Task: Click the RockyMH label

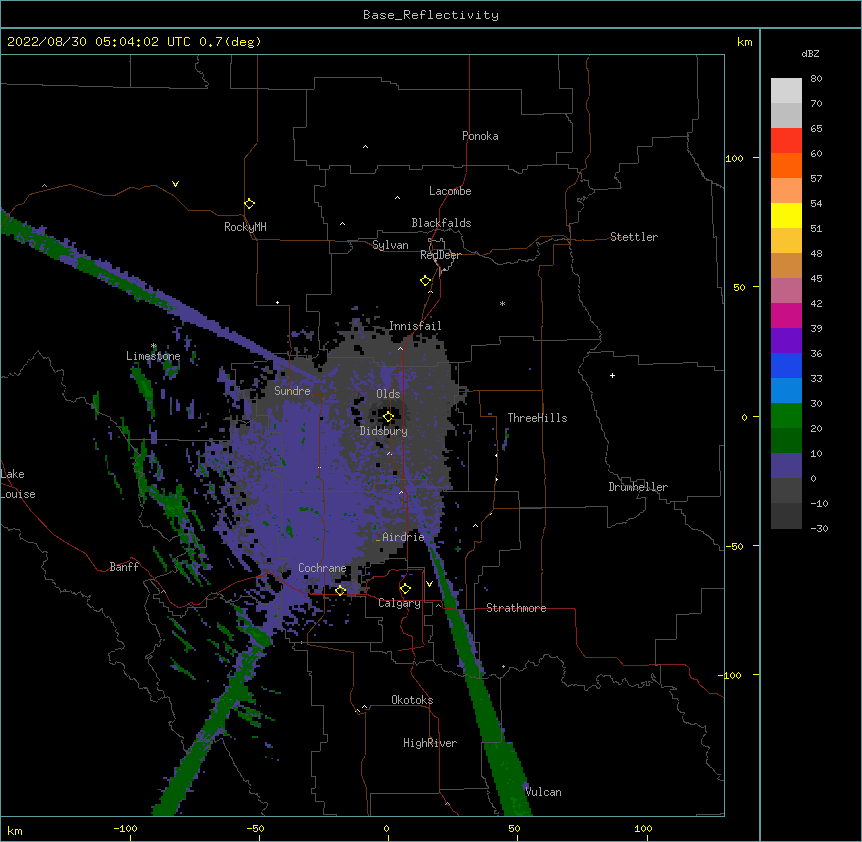Action: [x=245, y=227]
